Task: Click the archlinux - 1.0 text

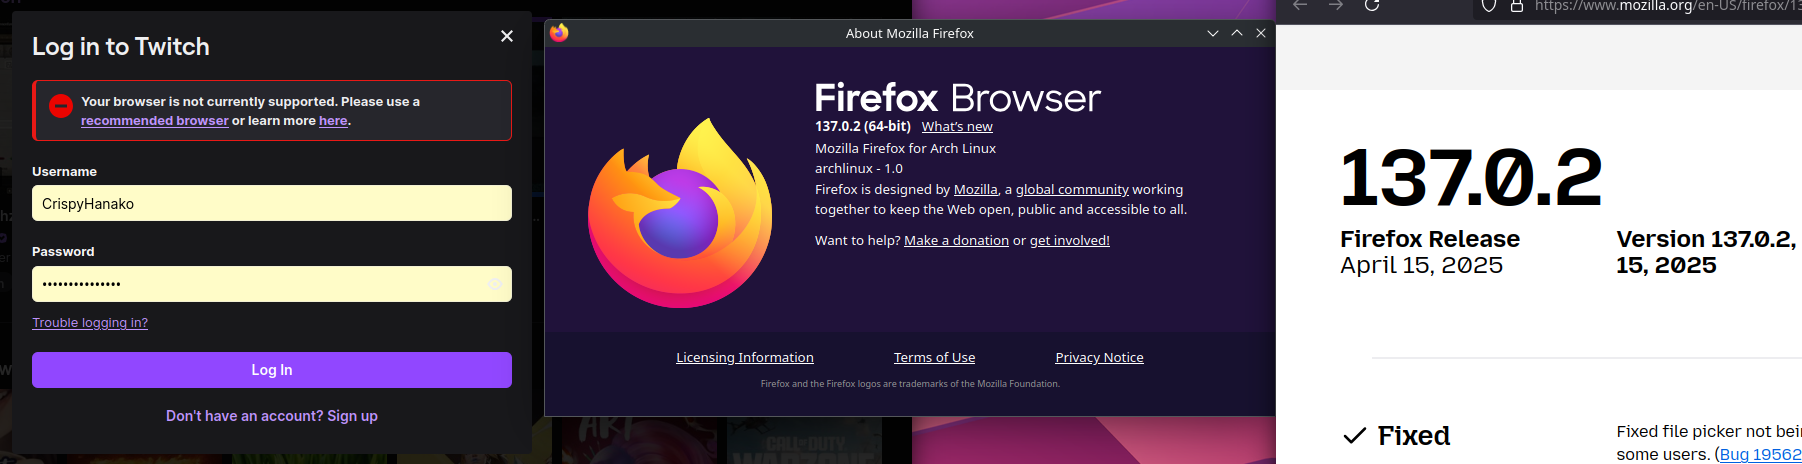Action: point(859,168)
